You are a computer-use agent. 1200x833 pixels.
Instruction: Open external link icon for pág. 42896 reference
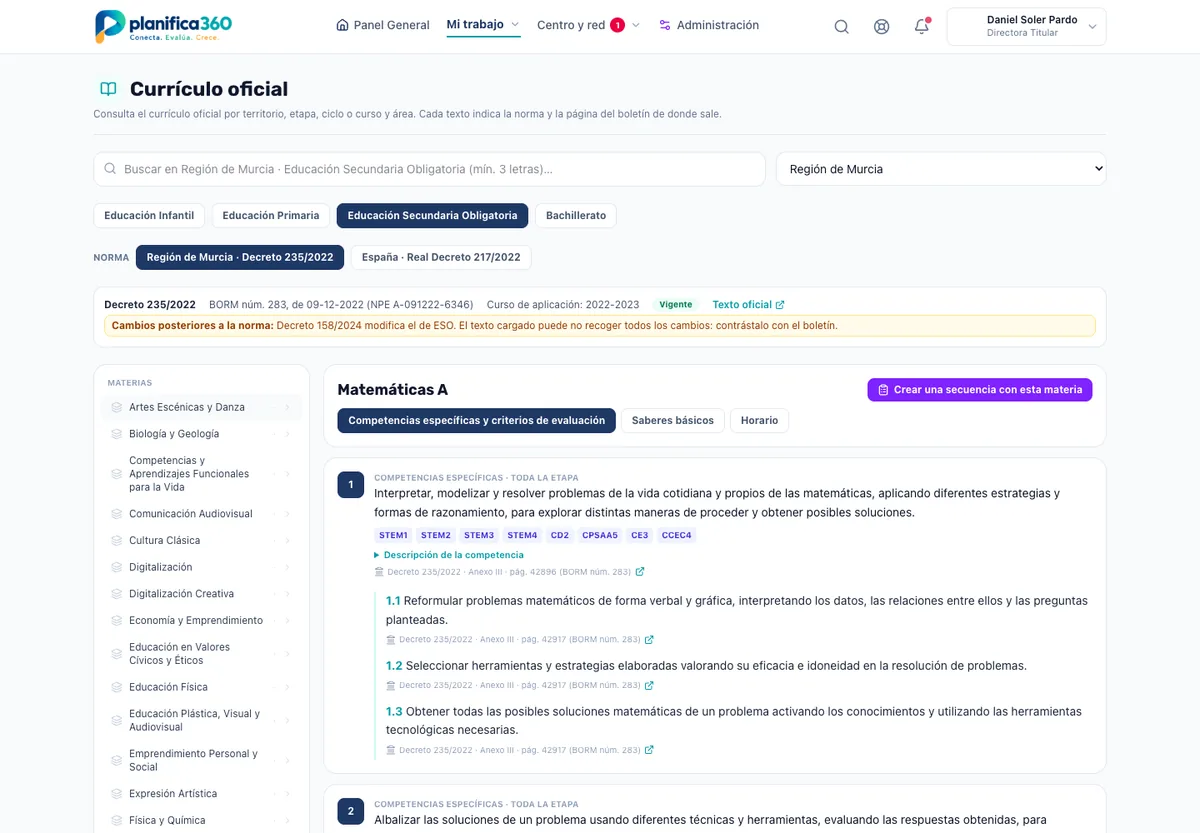(x=640, y=572)
